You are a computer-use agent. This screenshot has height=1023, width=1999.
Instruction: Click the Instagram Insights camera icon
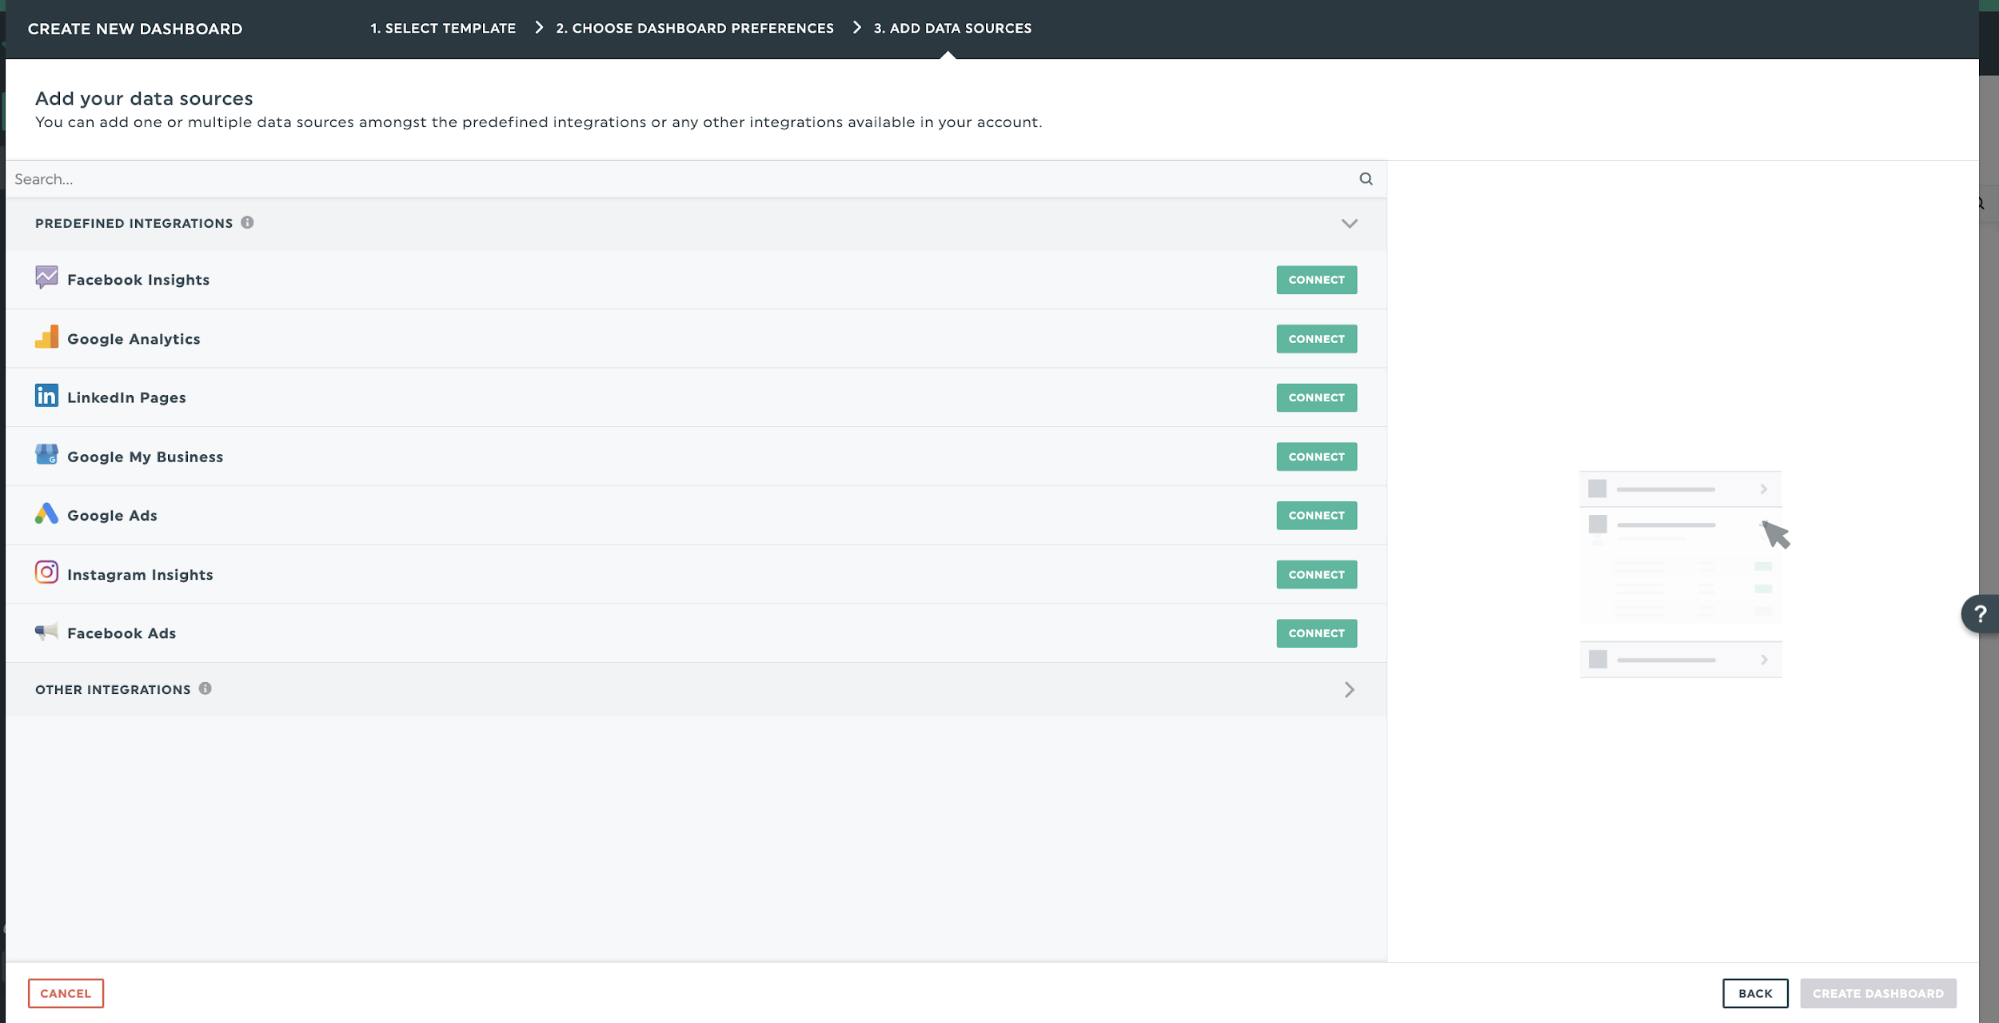[x=46, y=573]
